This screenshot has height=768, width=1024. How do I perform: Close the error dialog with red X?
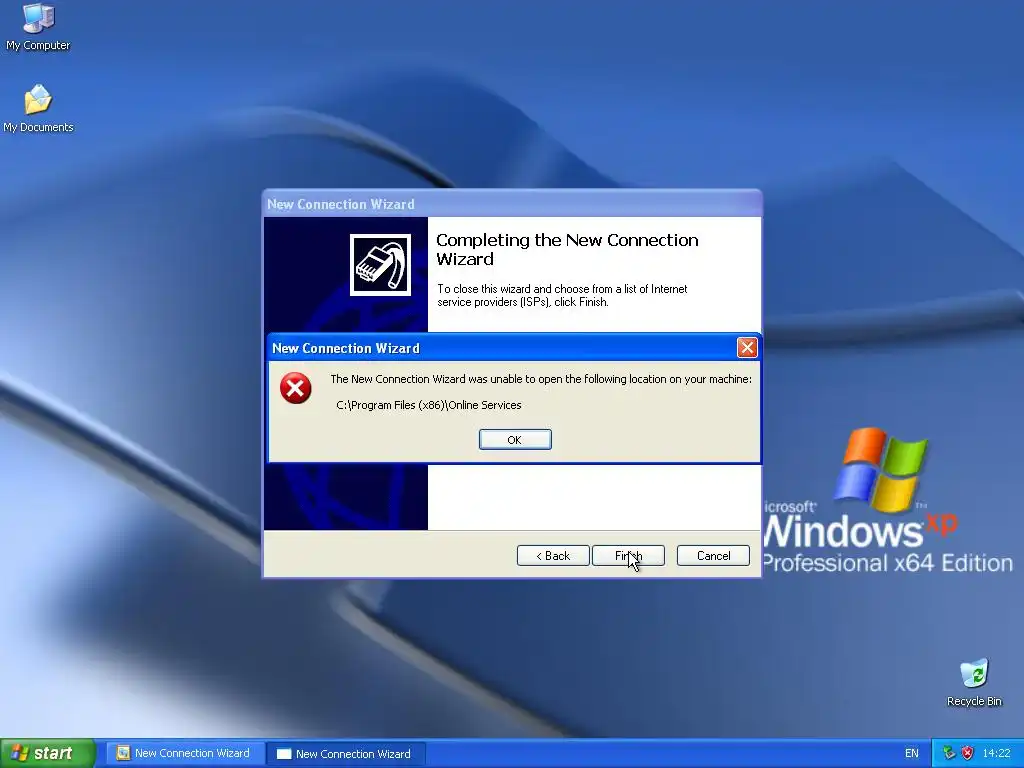coord(747,347)
